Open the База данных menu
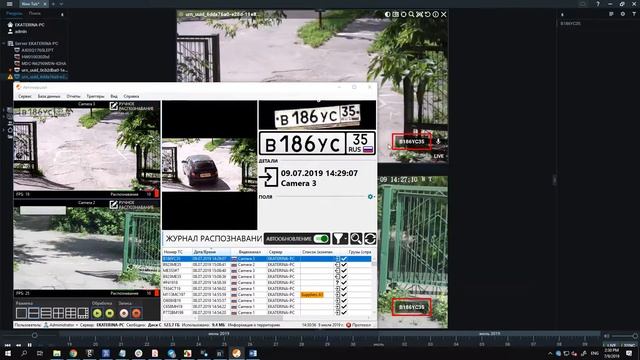Screen dimensions: 640x360 pyautogui.click(x=49, y=96)
